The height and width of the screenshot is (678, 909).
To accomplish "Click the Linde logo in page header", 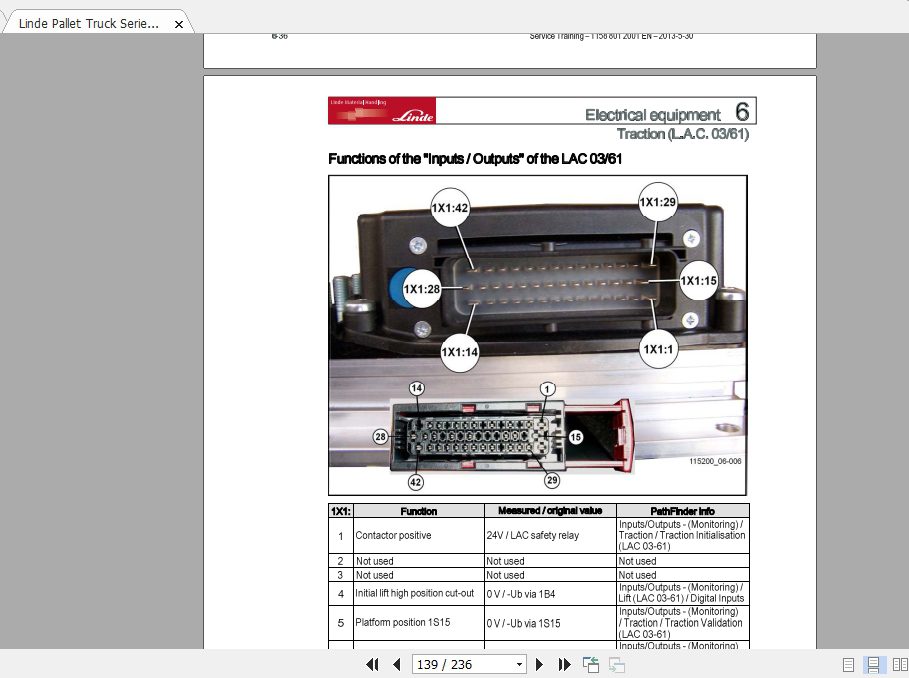I will coord(381,111).
